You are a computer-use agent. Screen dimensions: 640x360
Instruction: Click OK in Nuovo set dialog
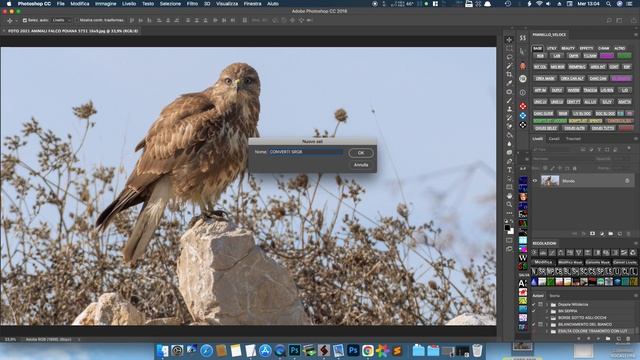click(x=361, y=153)
